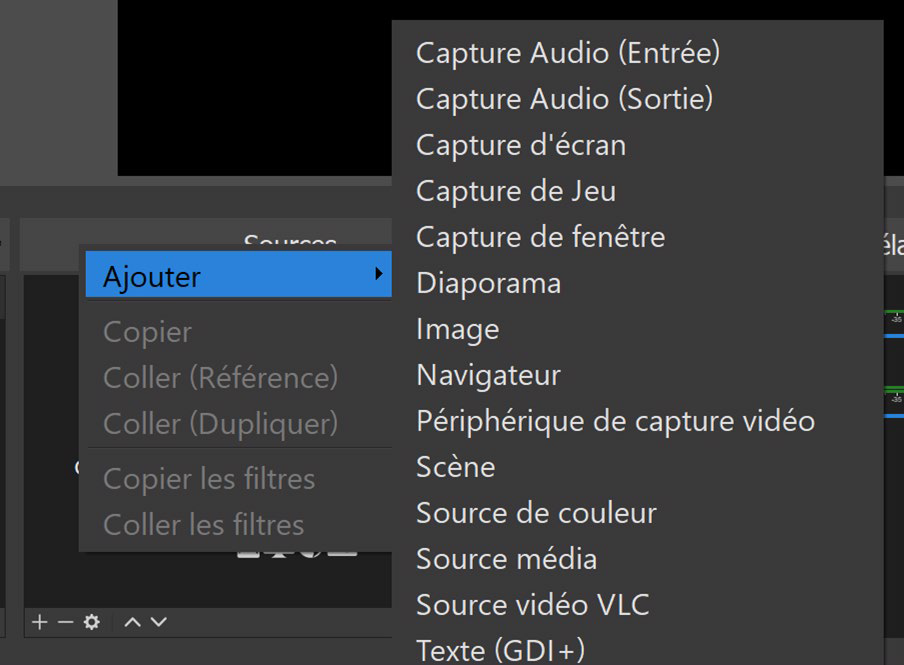Select the Image source entry
904x665 pixels.
(458, 330)
